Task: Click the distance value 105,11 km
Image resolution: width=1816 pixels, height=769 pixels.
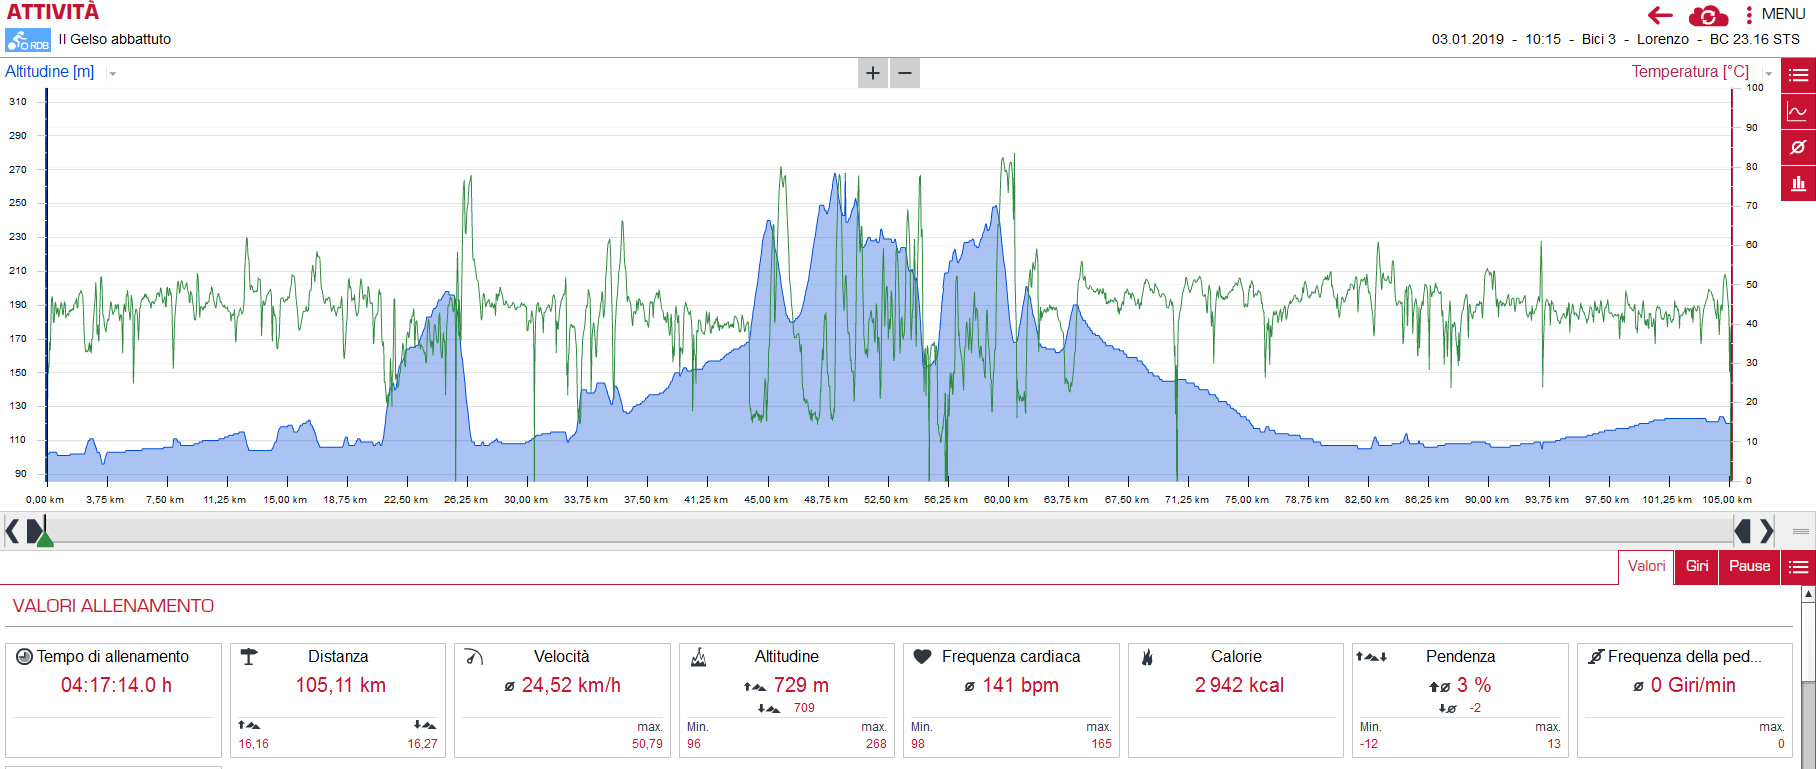Action: coord(340,685)
